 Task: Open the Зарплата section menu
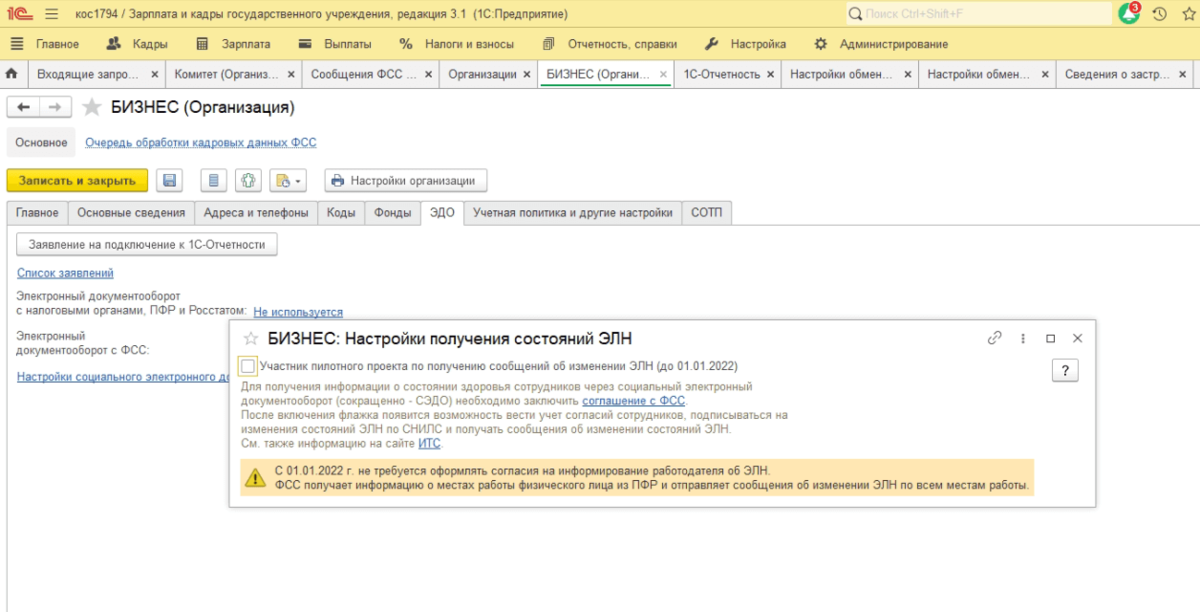233,44
